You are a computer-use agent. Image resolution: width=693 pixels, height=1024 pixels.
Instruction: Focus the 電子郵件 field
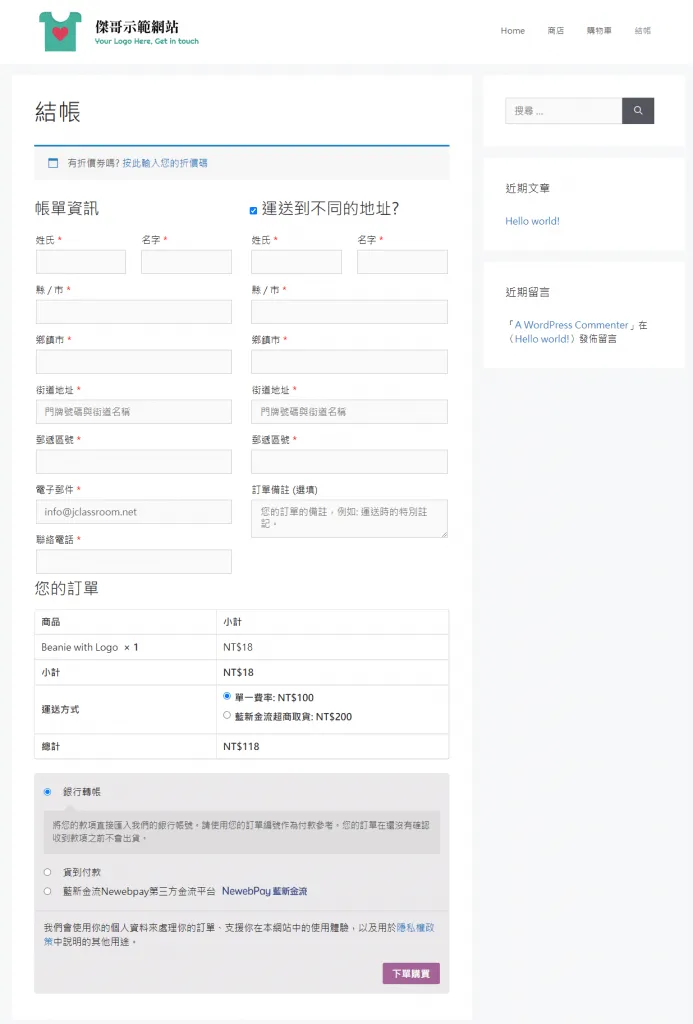tap(134, 511)
